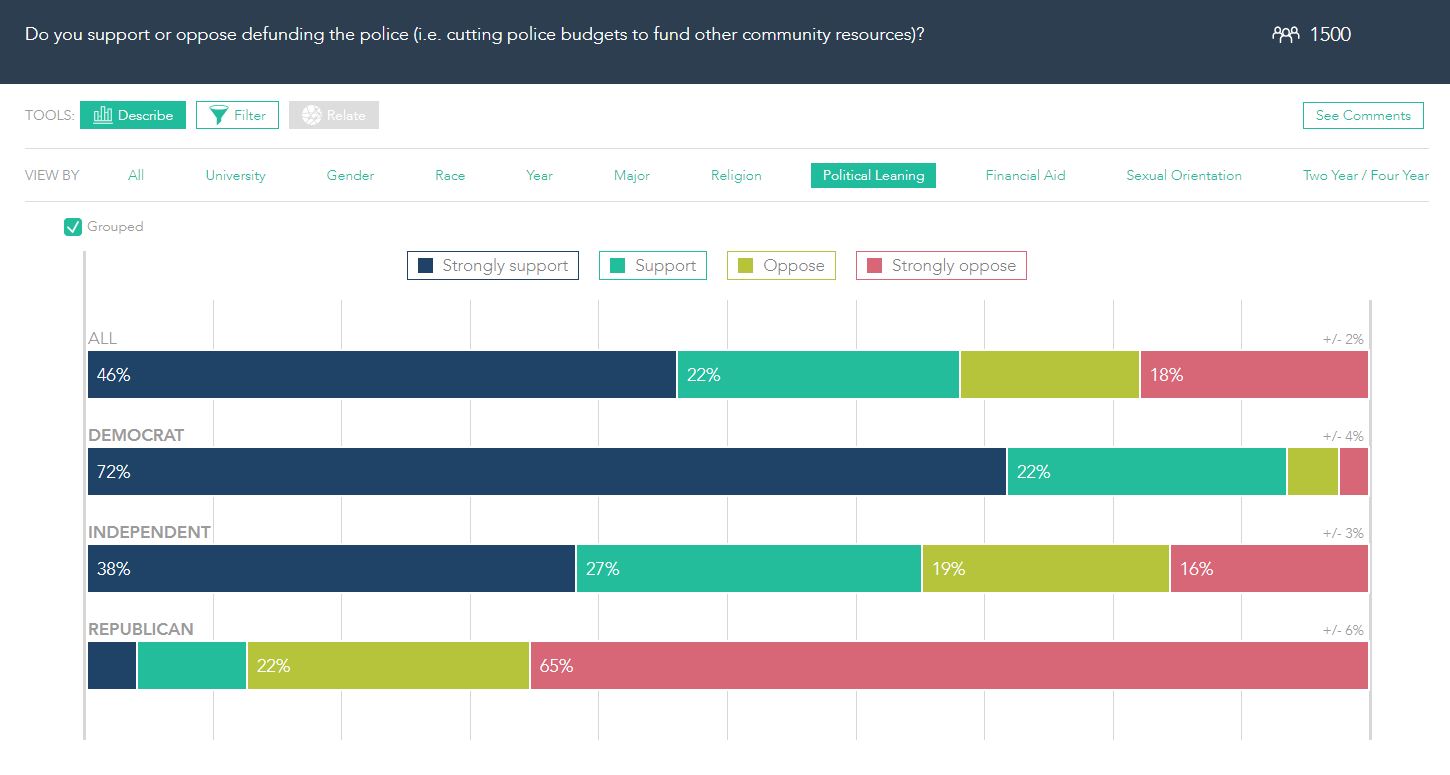
Task: Open the Sexual Orientation view
Action: tap(1184, 175)
